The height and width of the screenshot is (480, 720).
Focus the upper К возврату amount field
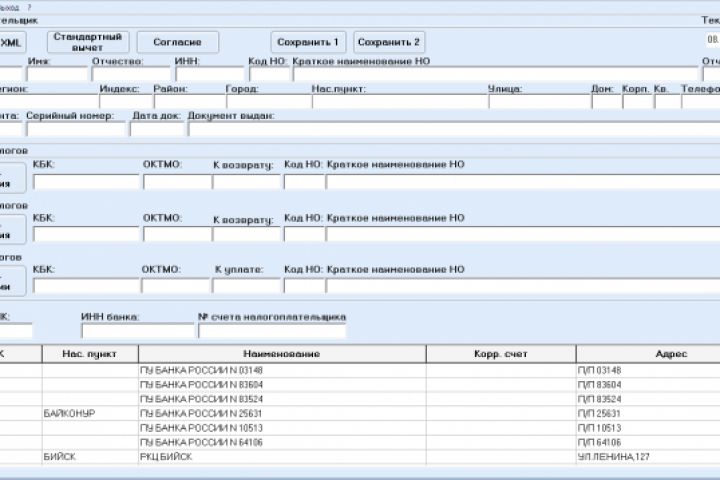click(x=246, y=182)
